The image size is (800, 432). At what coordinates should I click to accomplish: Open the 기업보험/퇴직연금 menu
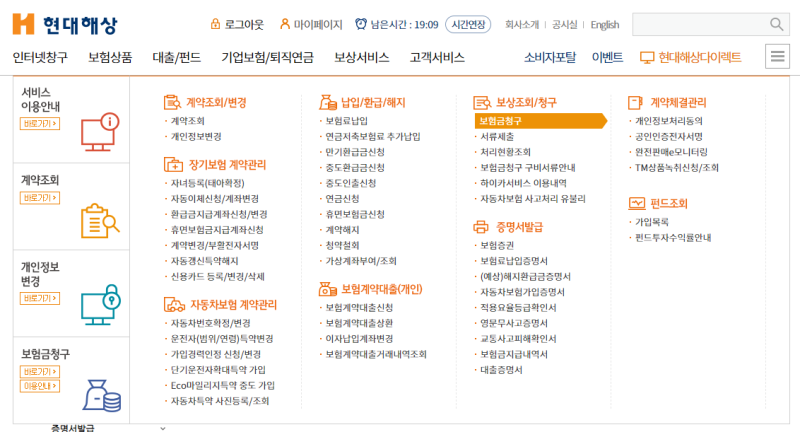tap(267, 57)
